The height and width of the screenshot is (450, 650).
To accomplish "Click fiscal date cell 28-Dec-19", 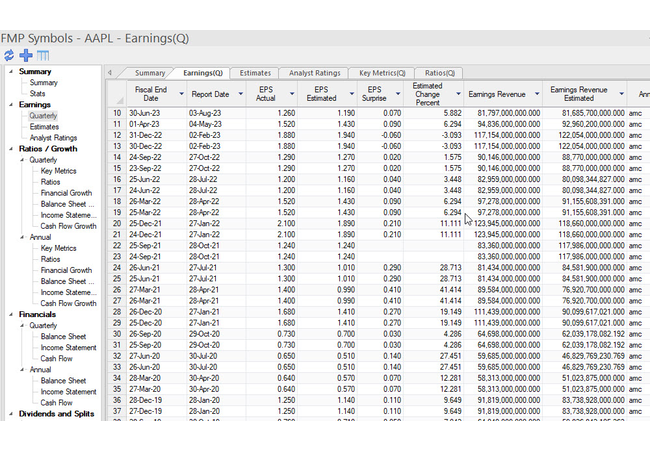I will coord(157,400).
